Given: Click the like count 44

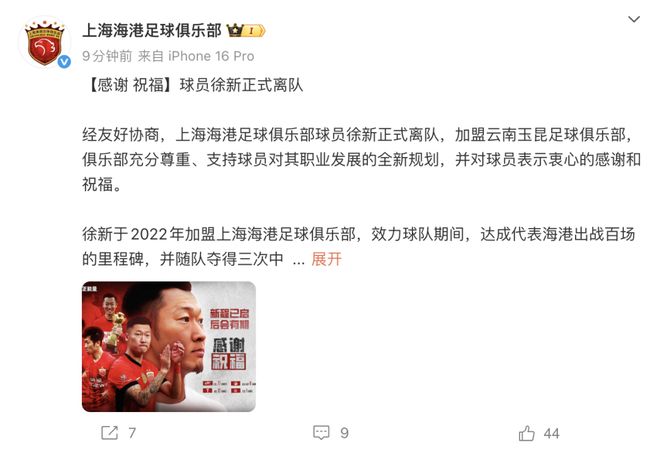Looking at the screenshot, I should 551,433.
